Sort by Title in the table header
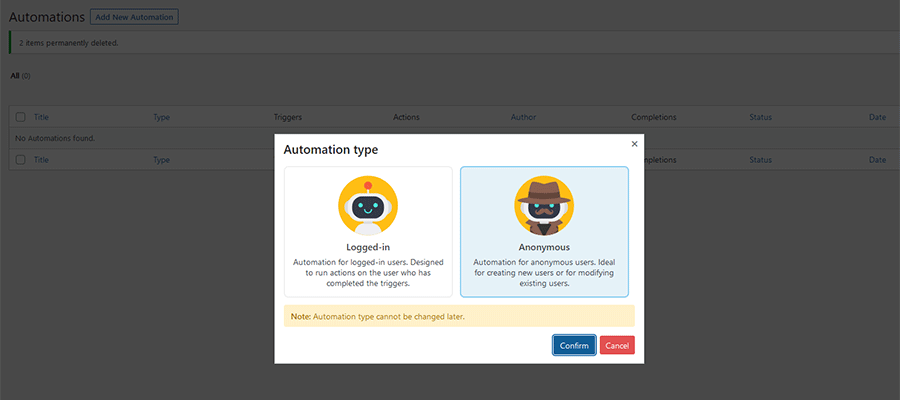 coord(41,117)
